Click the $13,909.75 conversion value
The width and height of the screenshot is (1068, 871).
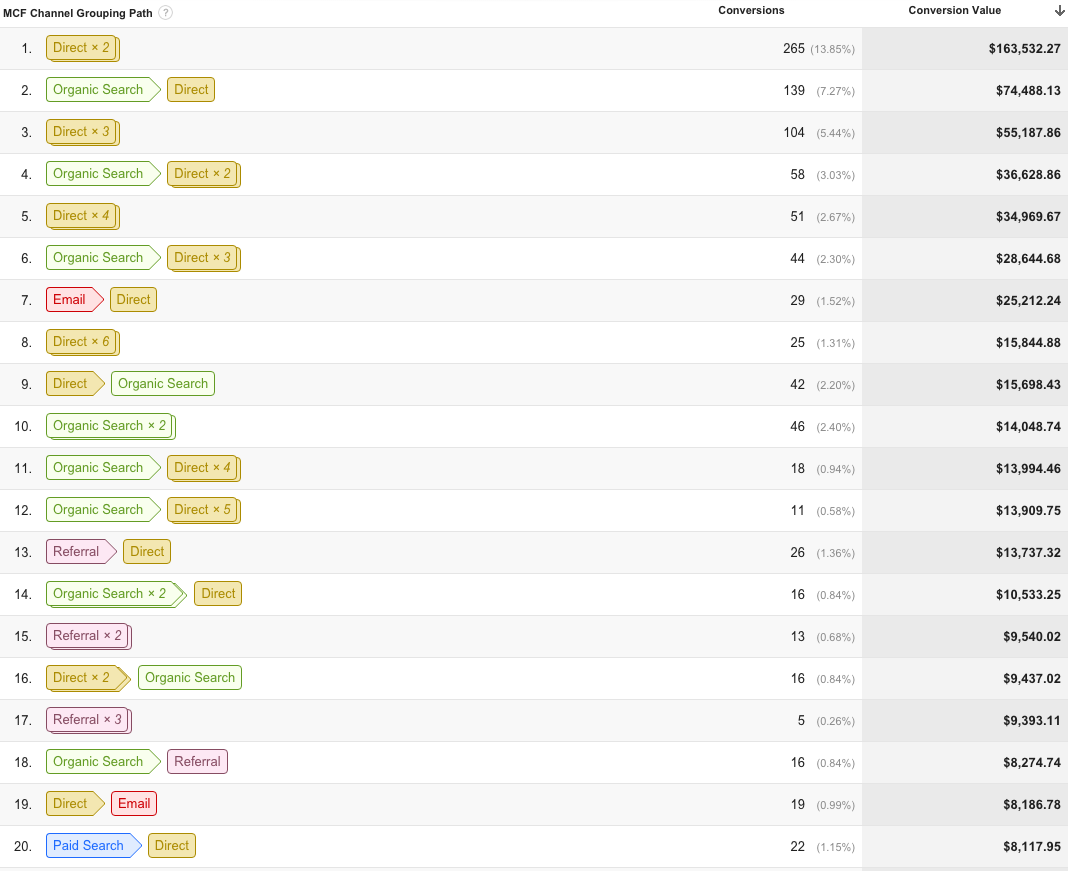coord(1028,511)
